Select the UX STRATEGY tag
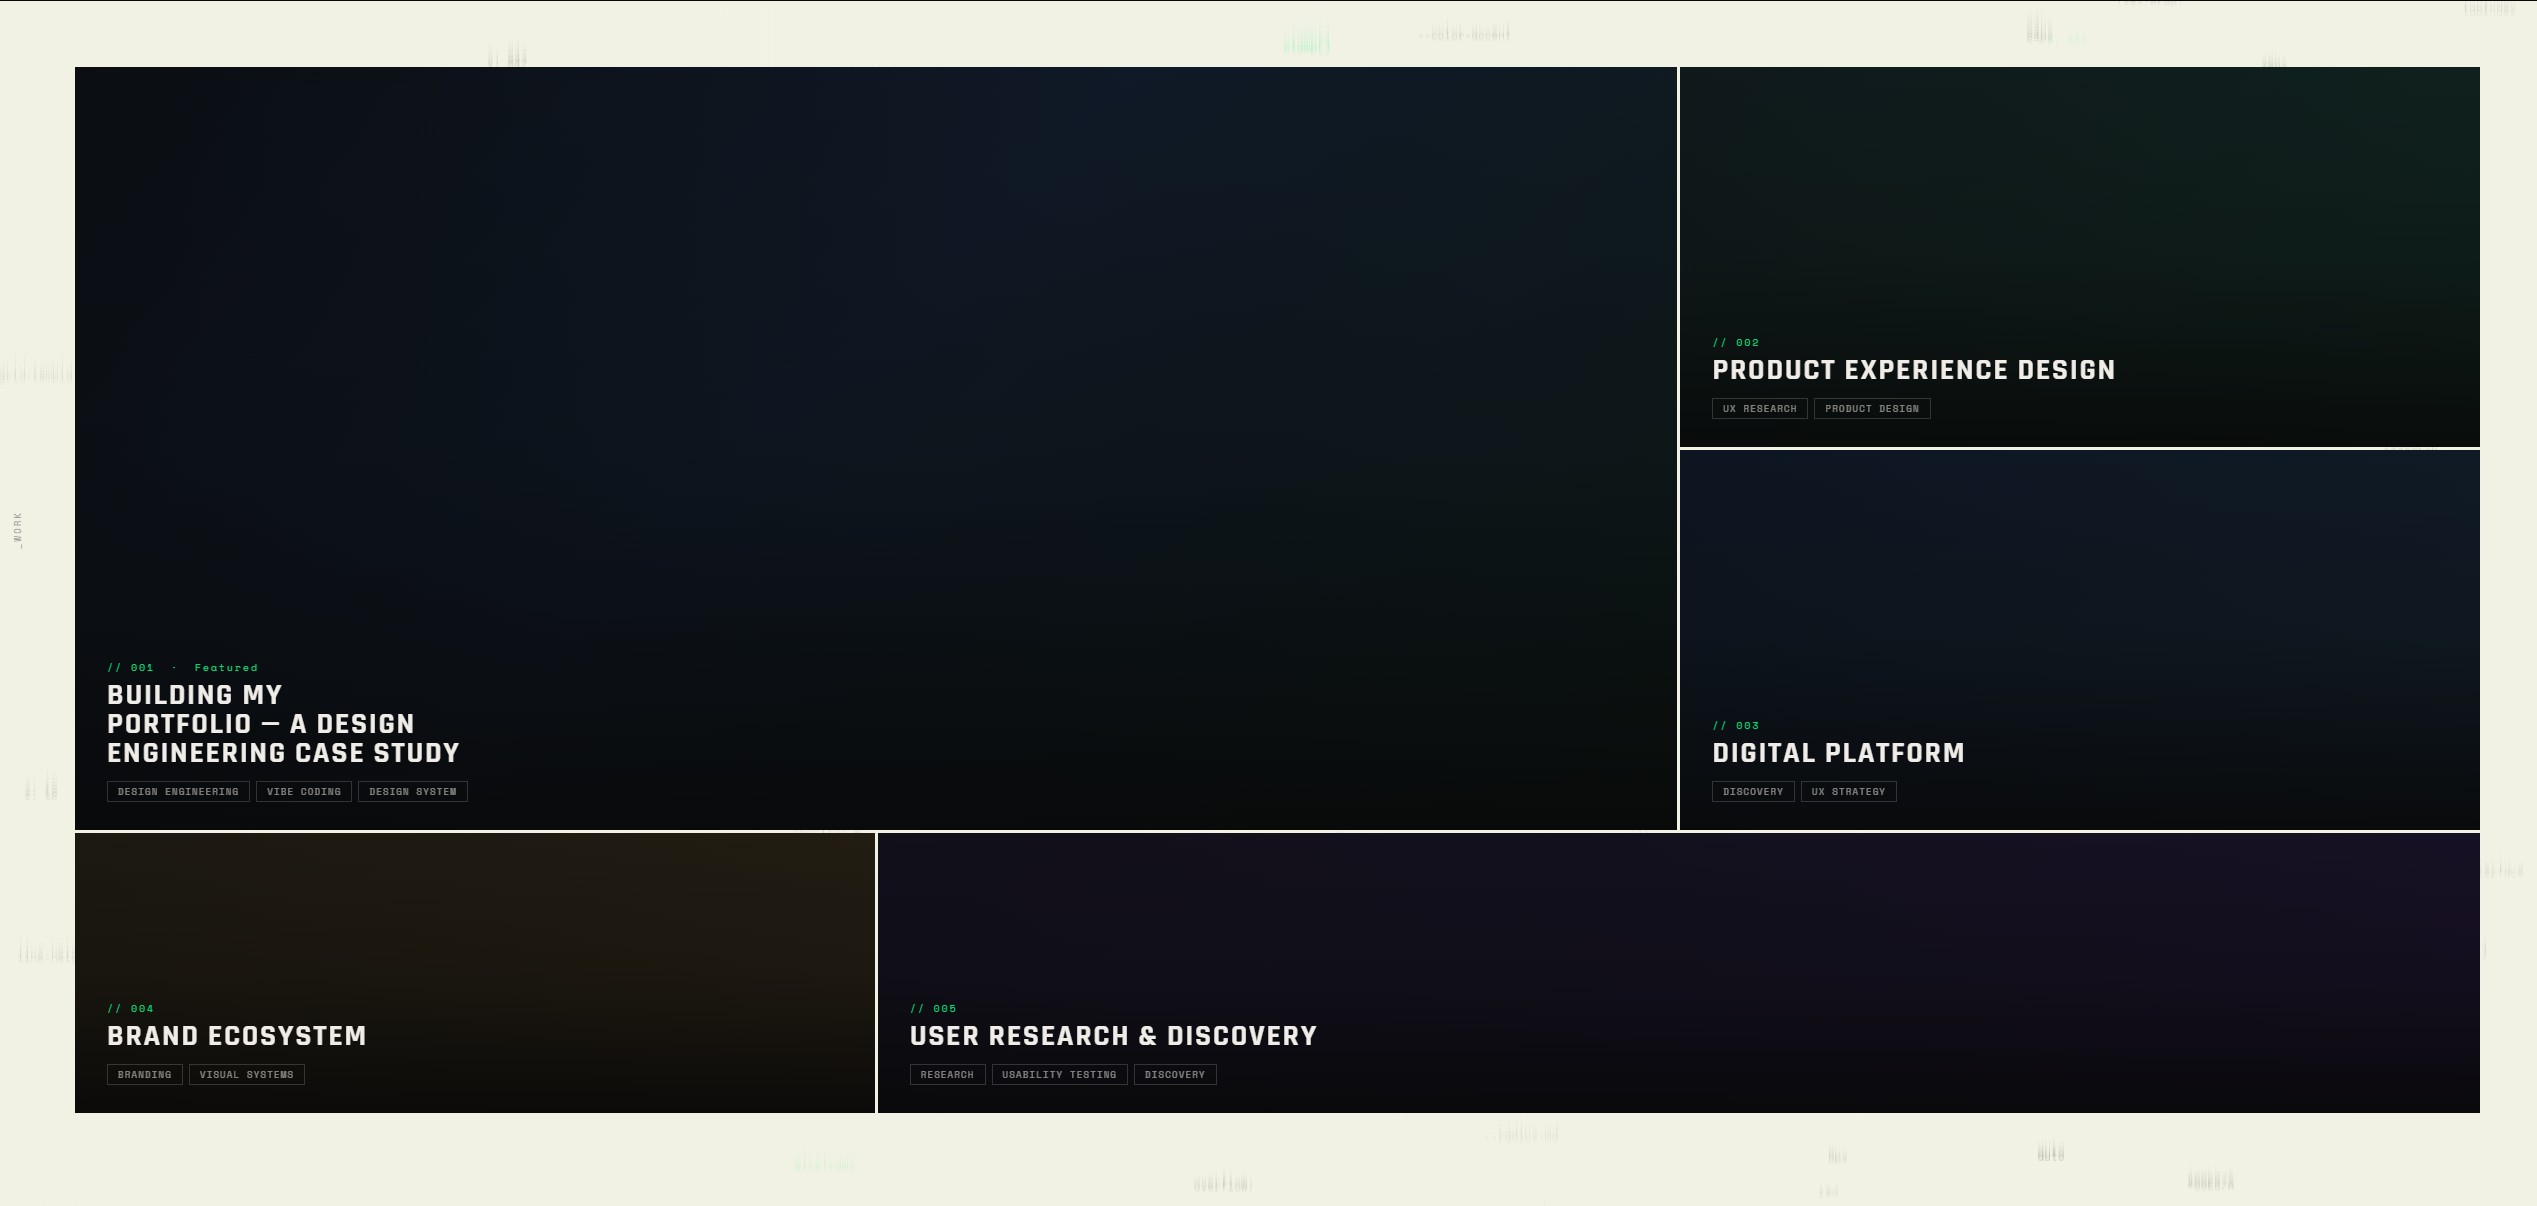 click(x=1848, y=791)
